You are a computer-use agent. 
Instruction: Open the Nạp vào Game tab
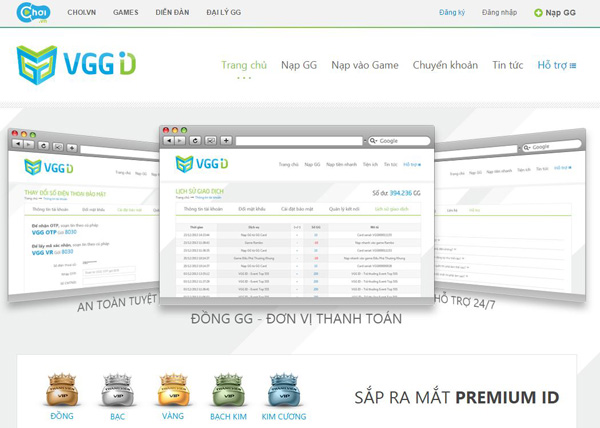(365, 65)
